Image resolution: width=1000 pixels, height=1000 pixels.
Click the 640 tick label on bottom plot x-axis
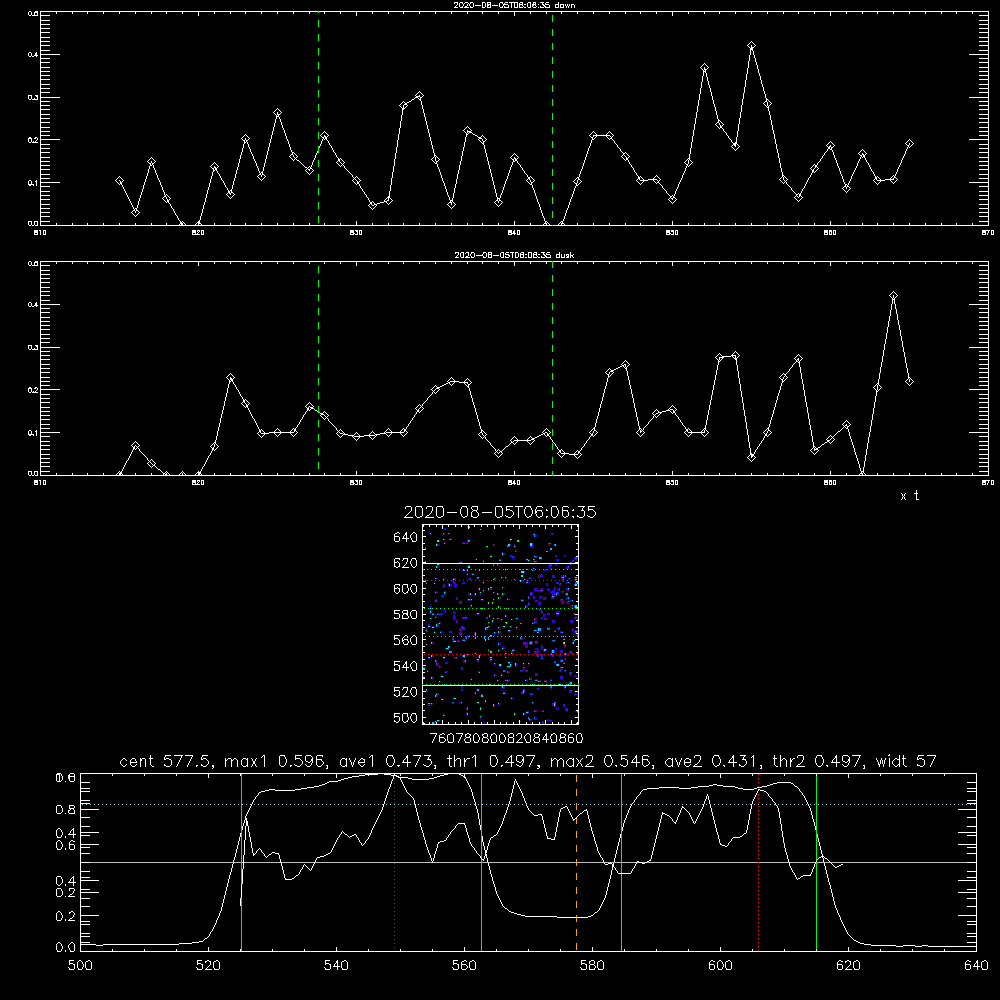[x=976, y=966]
